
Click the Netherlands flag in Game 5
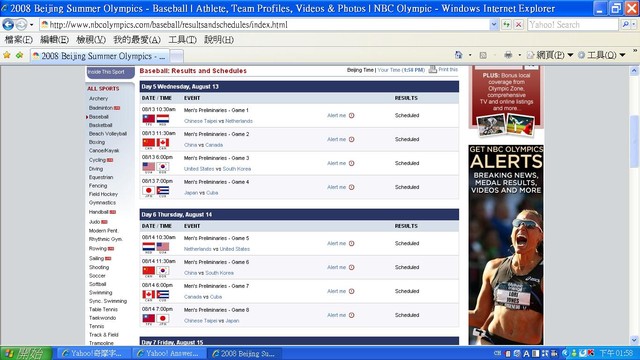[x=149, y=247]
